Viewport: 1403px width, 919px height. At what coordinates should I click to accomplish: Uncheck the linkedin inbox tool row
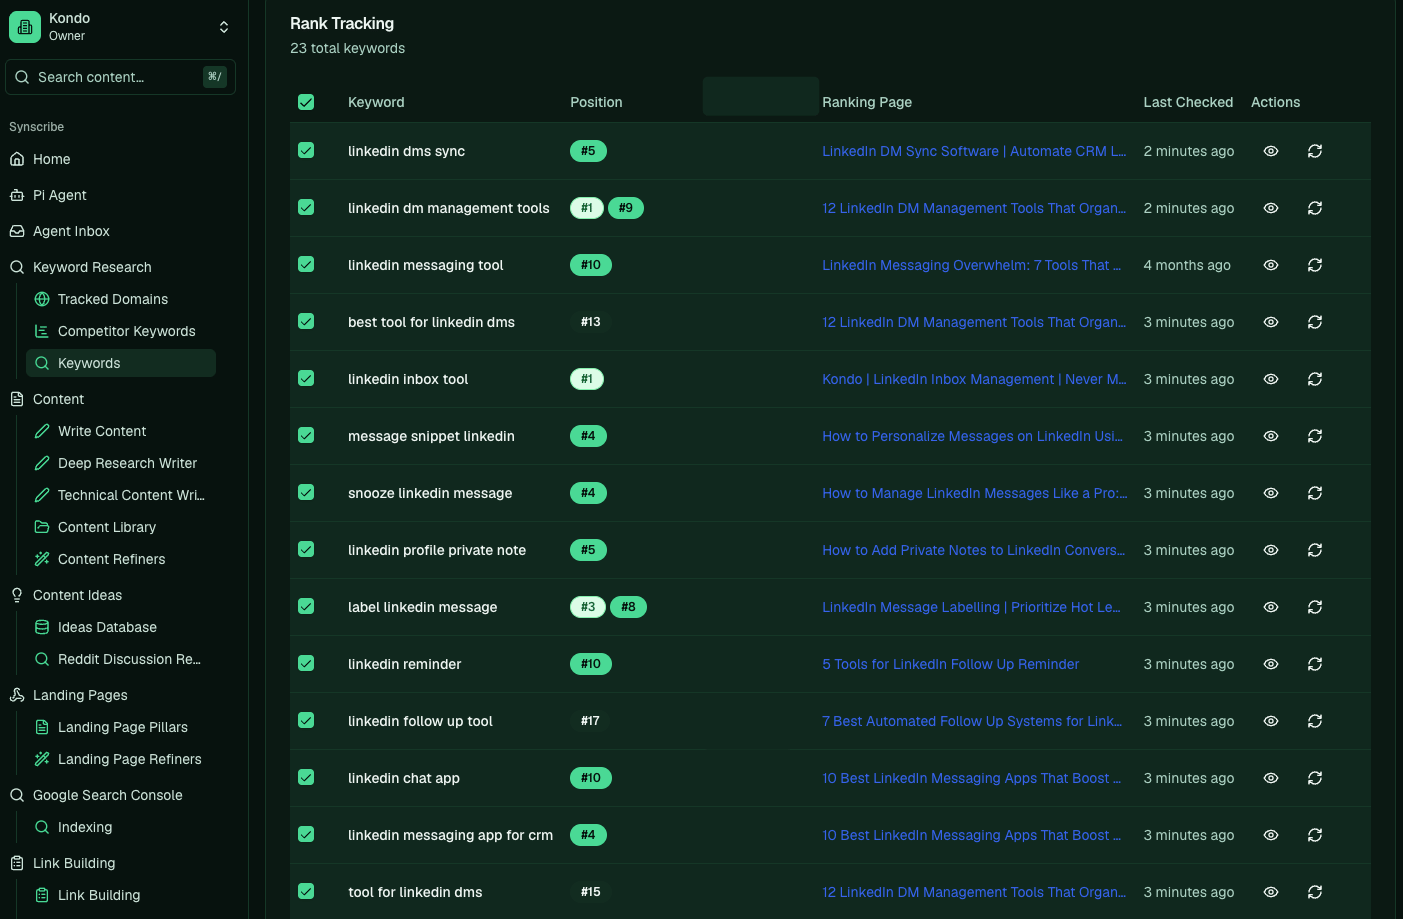pos(306,378)
